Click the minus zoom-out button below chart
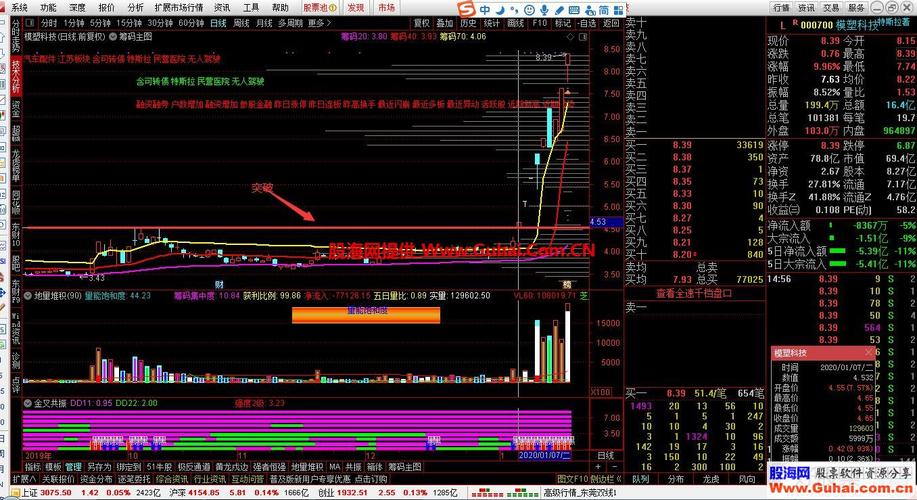The image size is (917, 500). tap(614, 467)
